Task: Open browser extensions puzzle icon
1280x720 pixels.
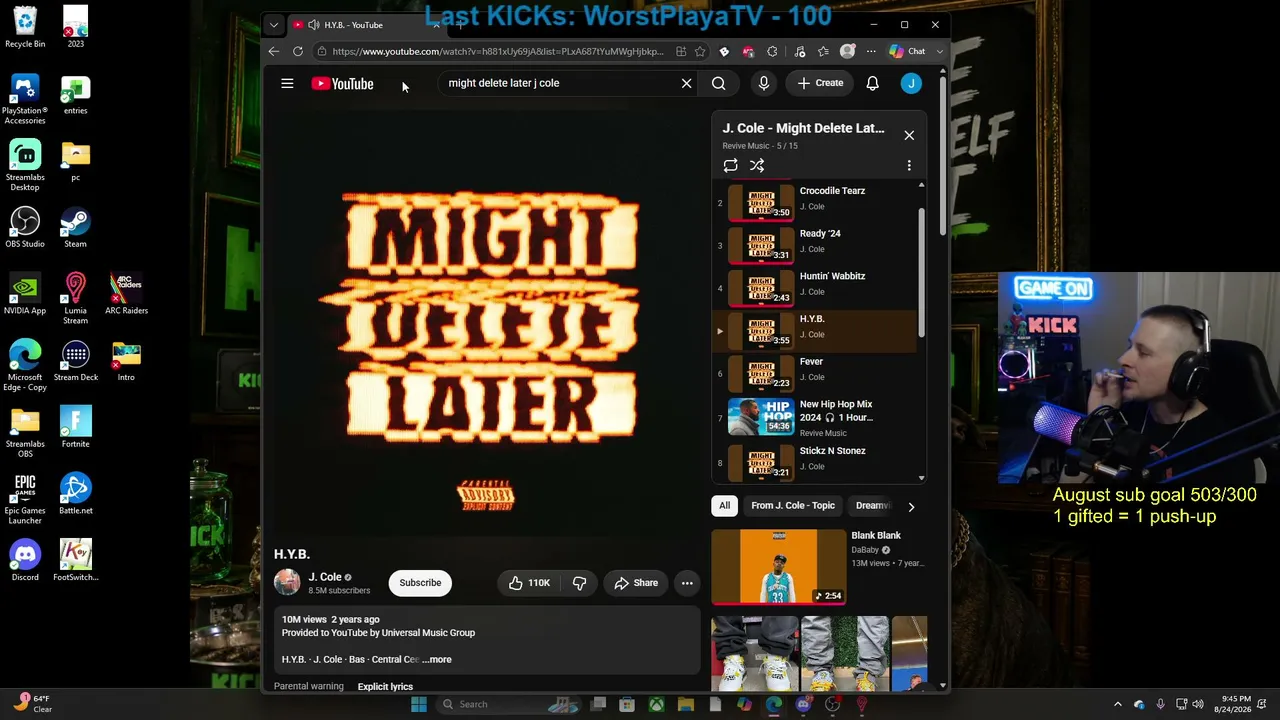Action: pos(772,51)
